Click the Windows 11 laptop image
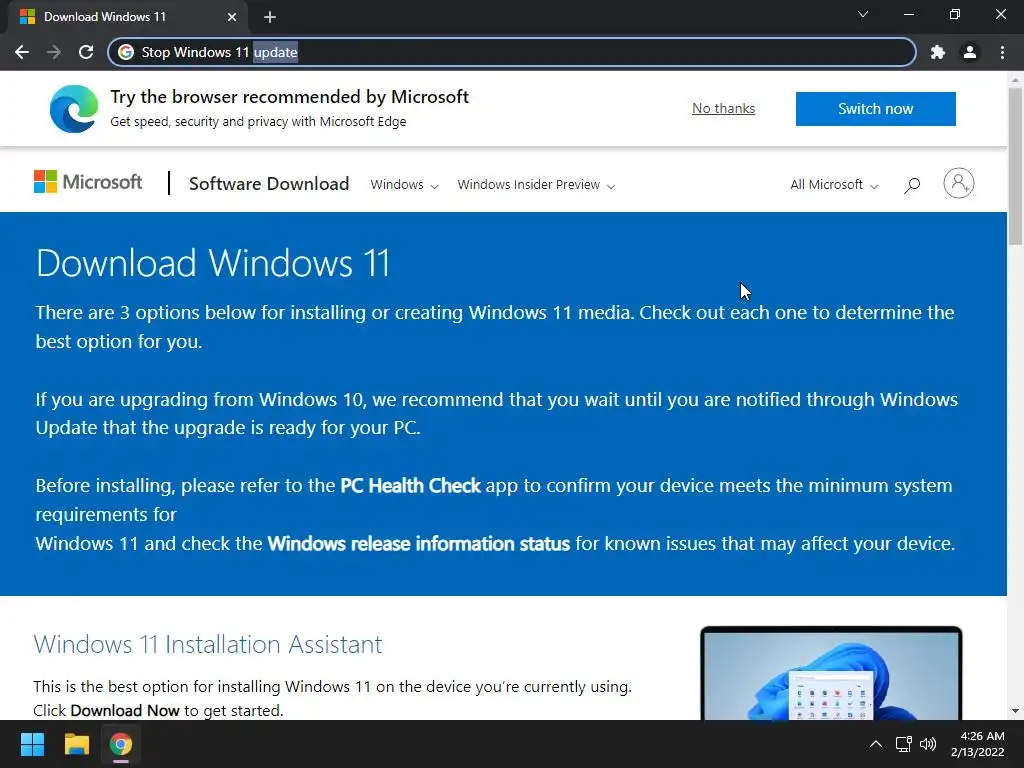The height and width of the screenshot is (768, 1024). (831, 673)
